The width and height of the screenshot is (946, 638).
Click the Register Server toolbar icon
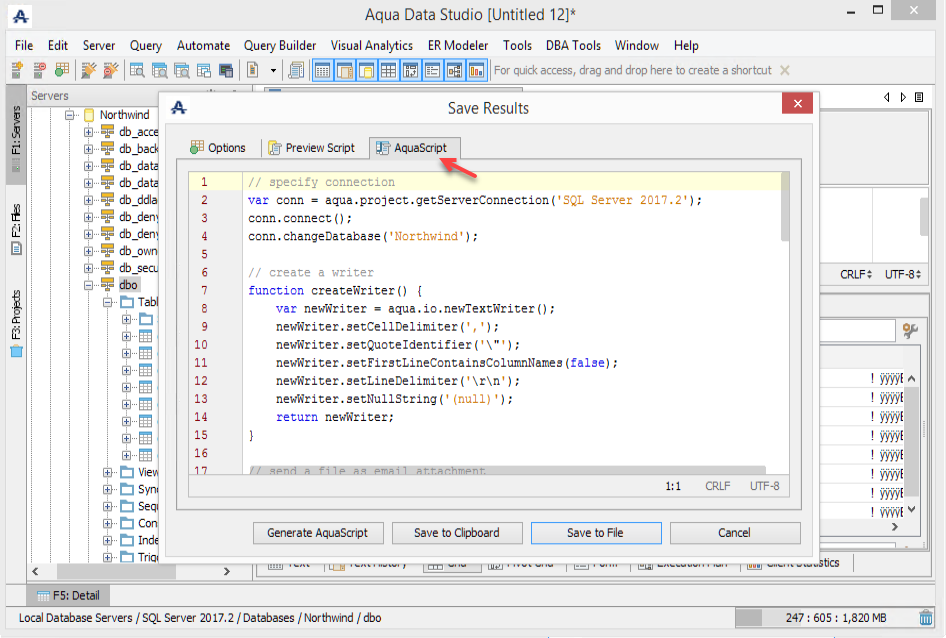tap(18, 70)
